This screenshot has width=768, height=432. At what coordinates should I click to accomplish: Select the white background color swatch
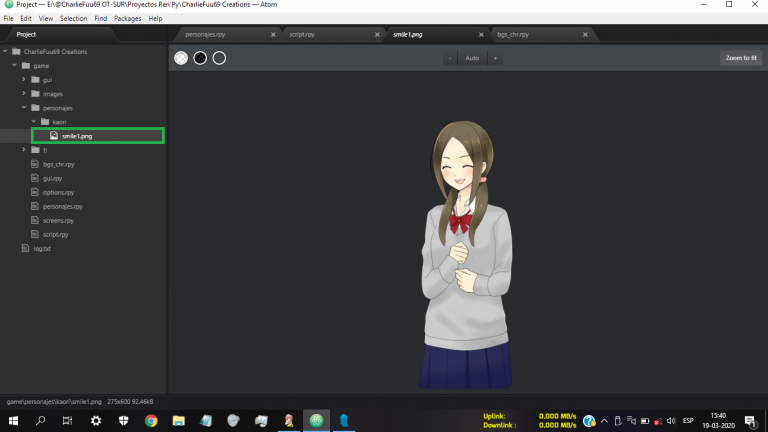[181, 58]
